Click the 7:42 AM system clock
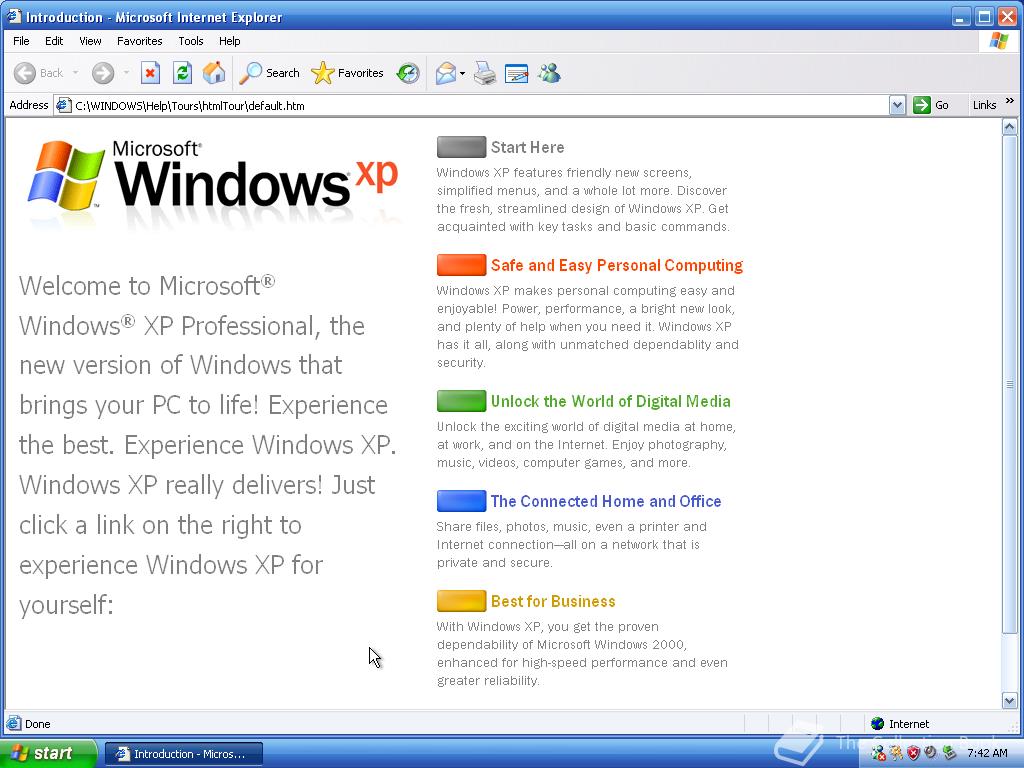Screen dimensions: 1024x768 [x=987, y=754]
